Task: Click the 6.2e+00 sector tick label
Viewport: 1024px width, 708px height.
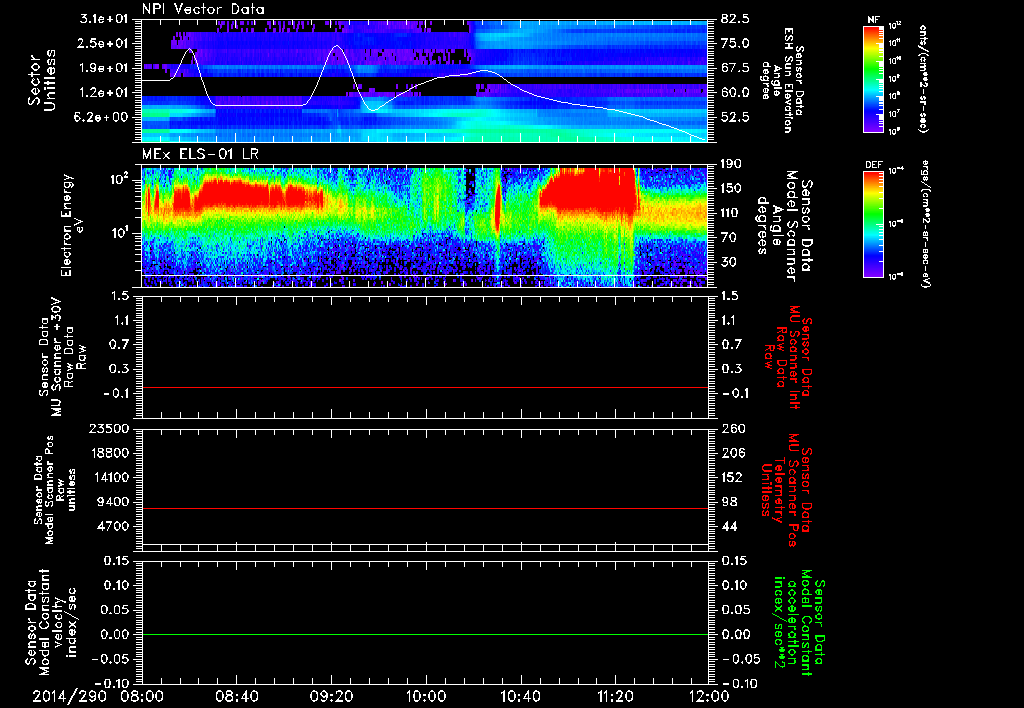Action: (x=103, y=118)
